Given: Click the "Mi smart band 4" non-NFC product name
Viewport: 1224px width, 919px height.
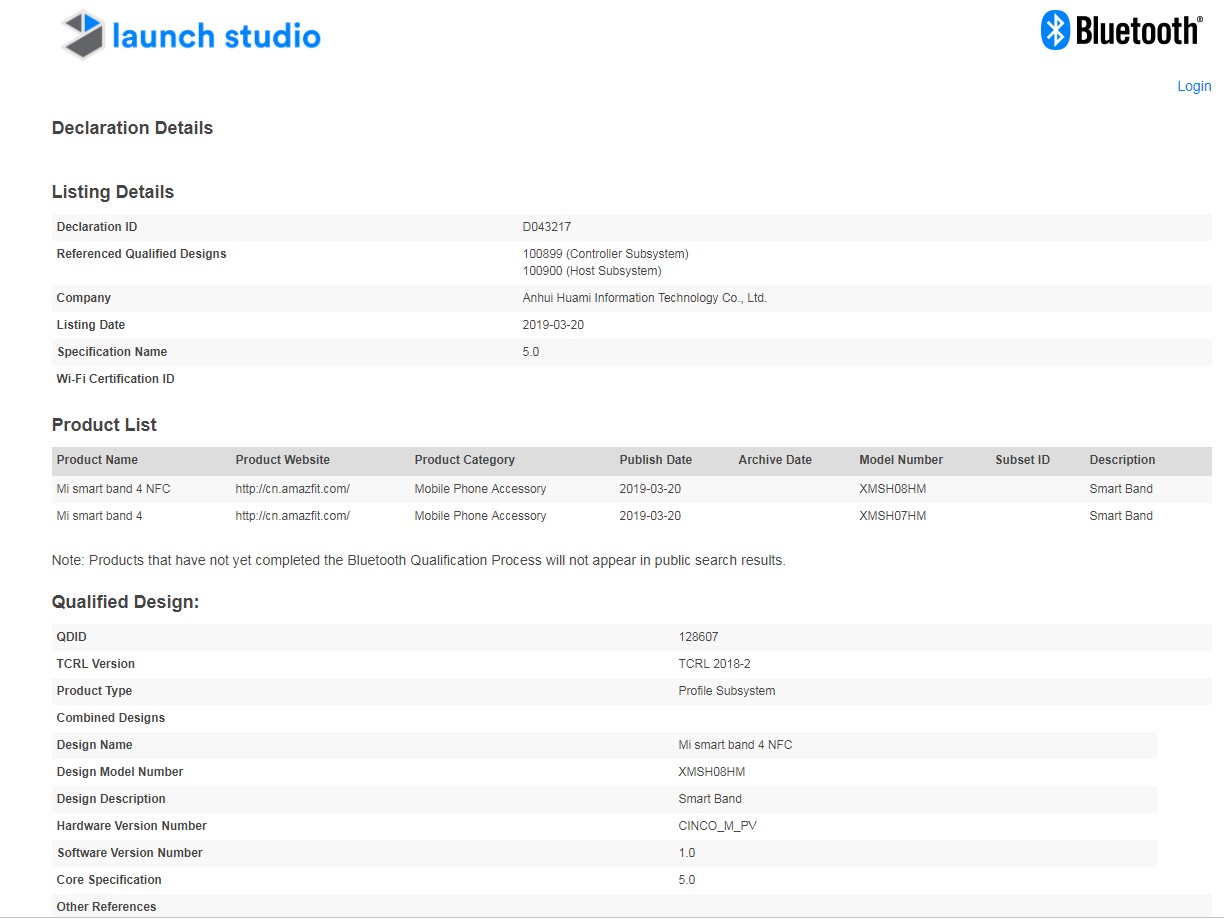Looking at the screenshot, I should coord(100,516).
